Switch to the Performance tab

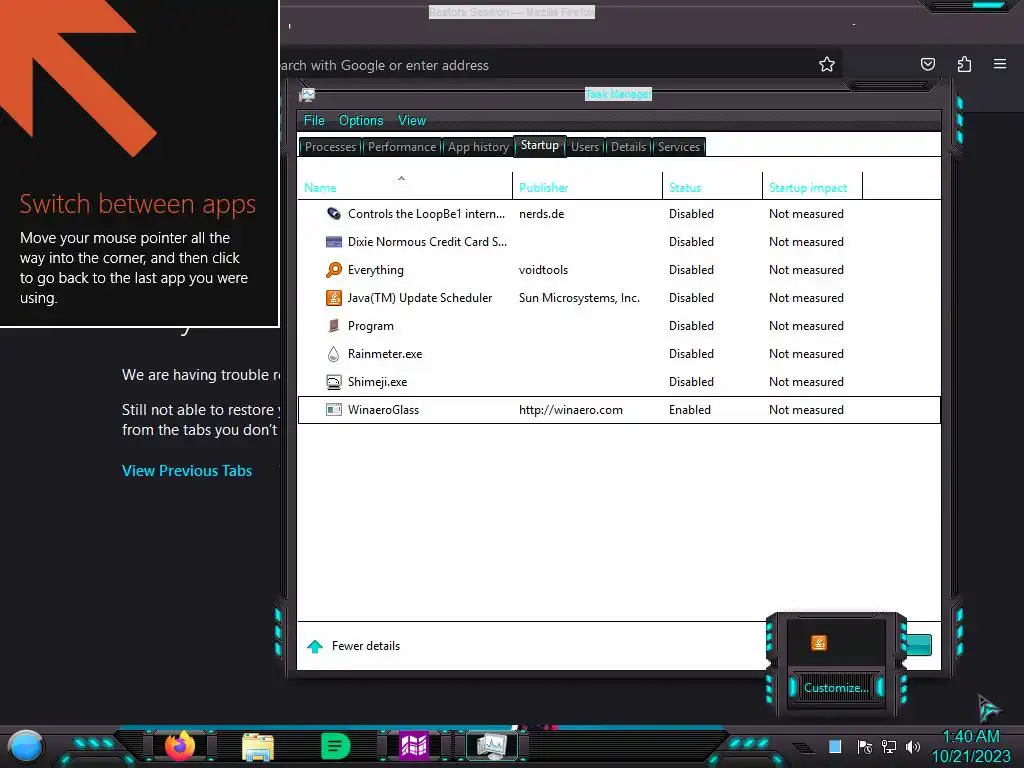coord(402,147)
